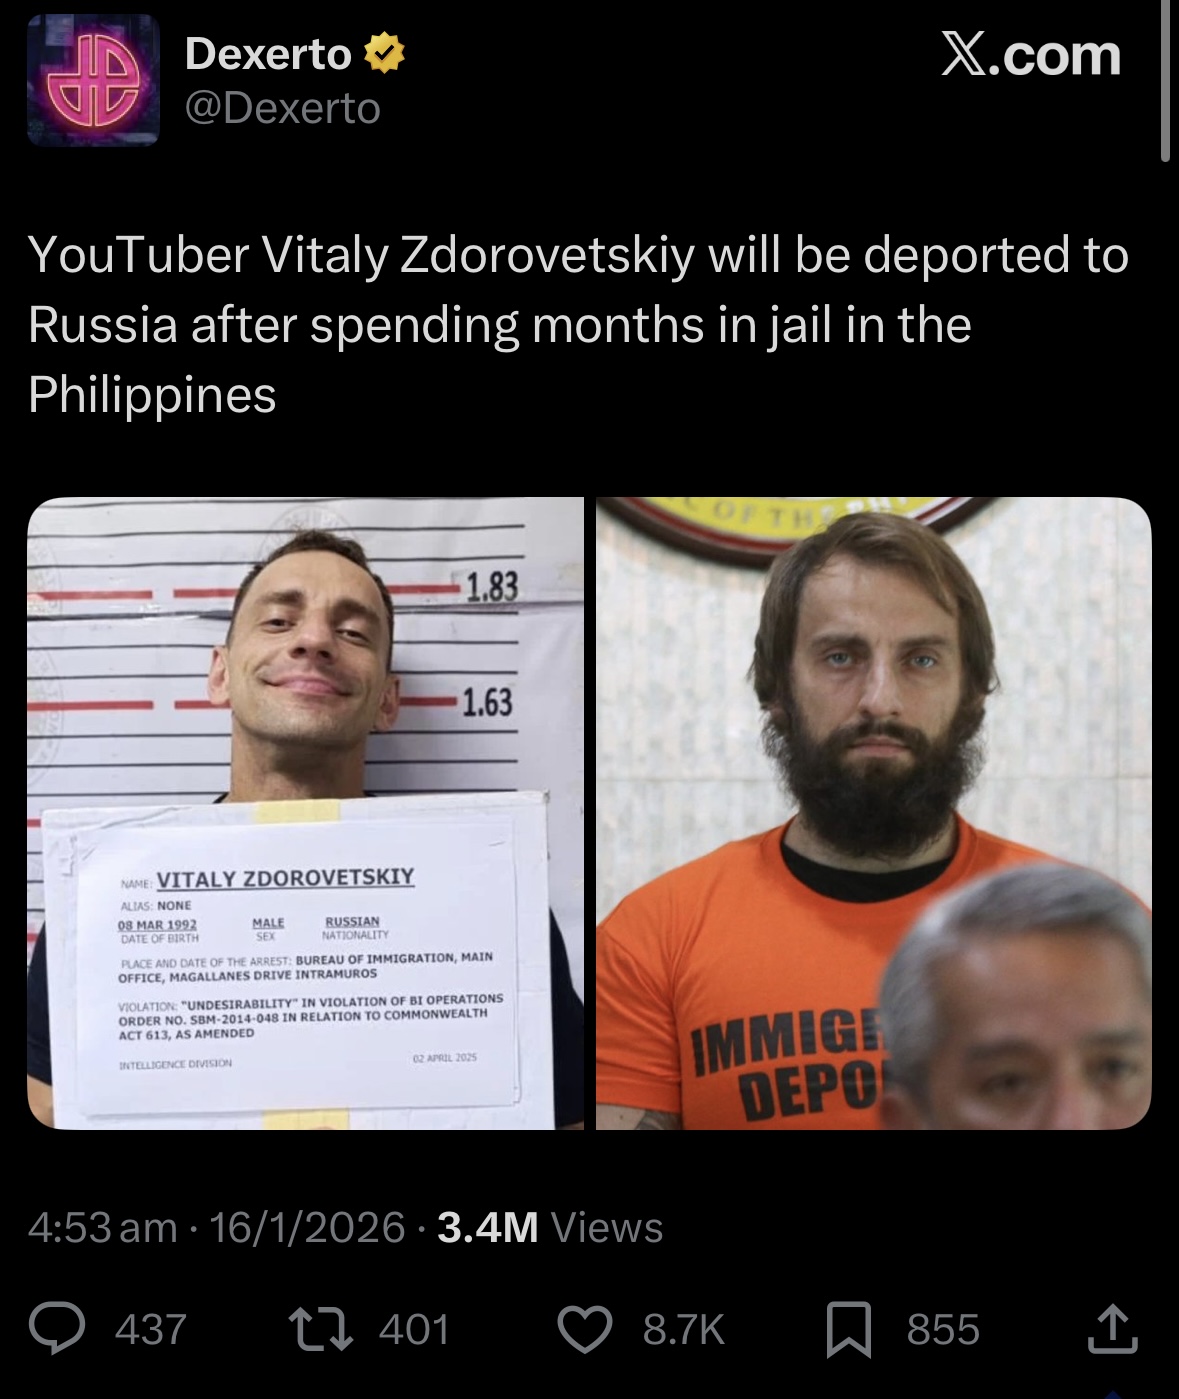Click the X.com watermark text
Image resolution: width=1179 pixels, height=1399 pixels.
point(1031,55)
